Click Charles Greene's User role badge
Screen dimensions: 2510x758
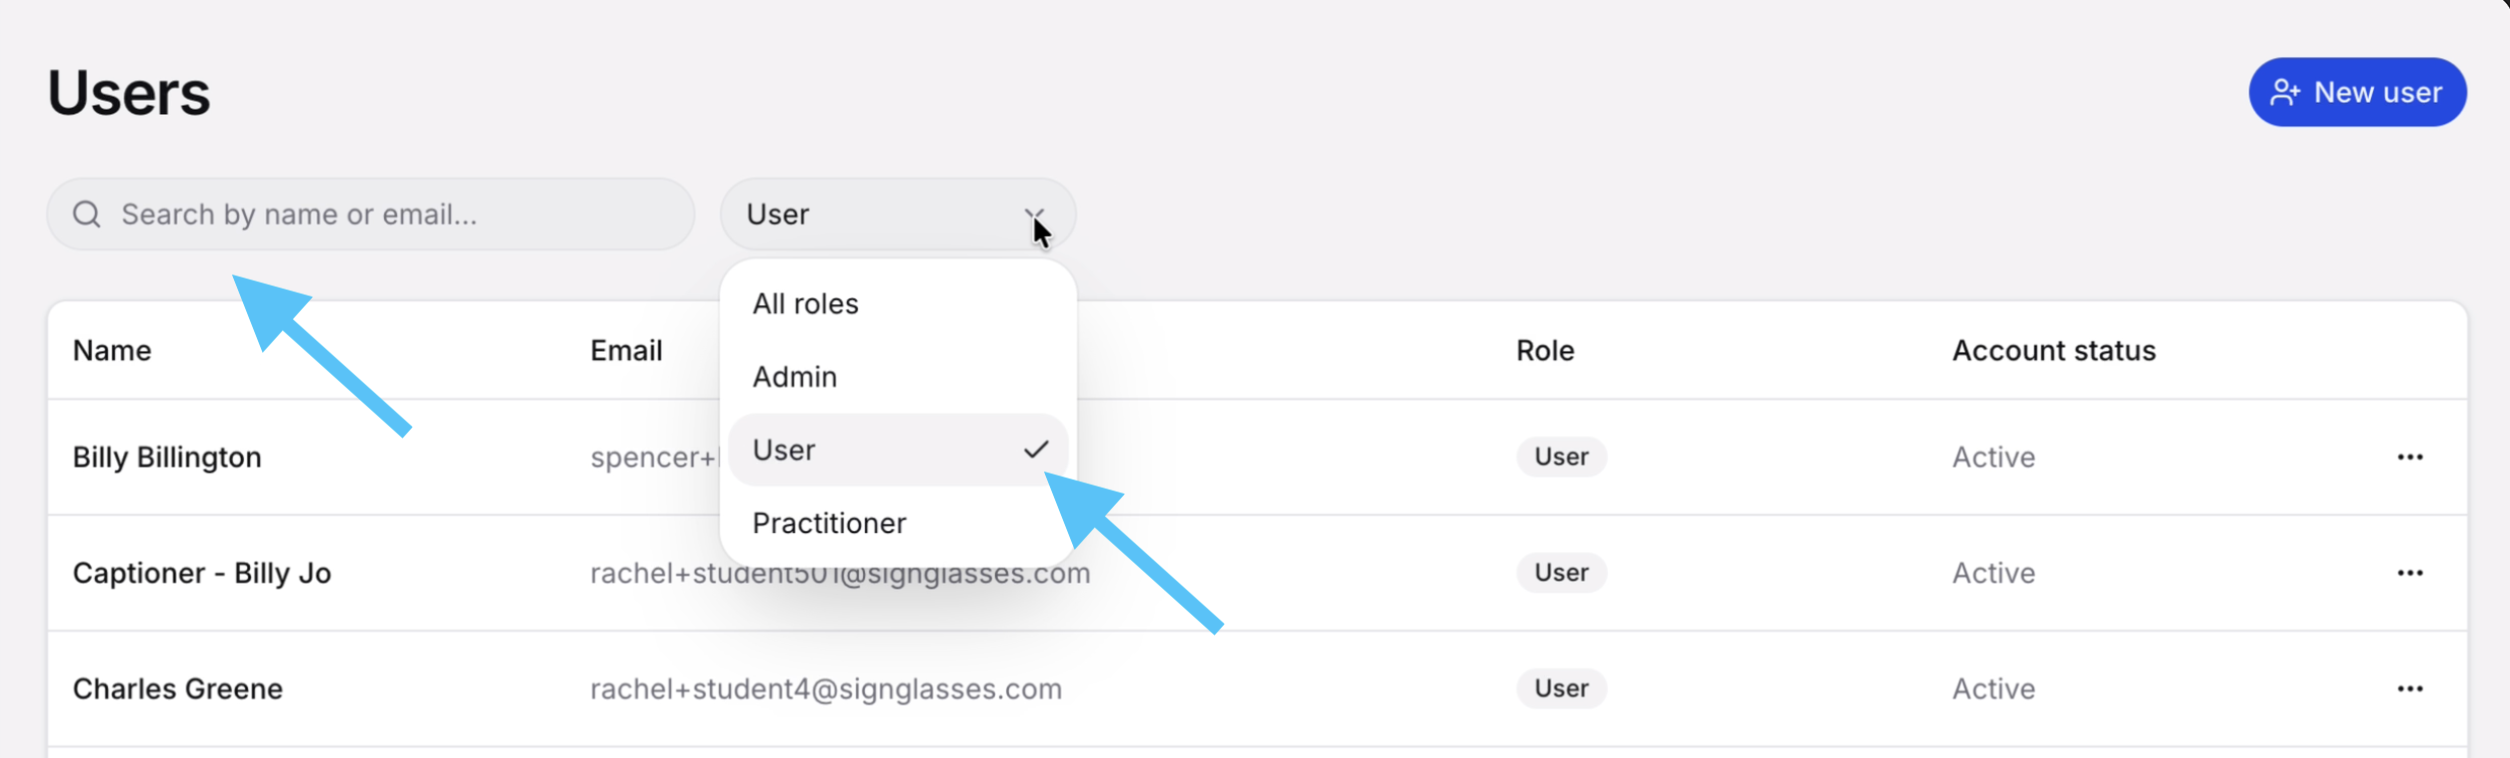[1561, 689]
